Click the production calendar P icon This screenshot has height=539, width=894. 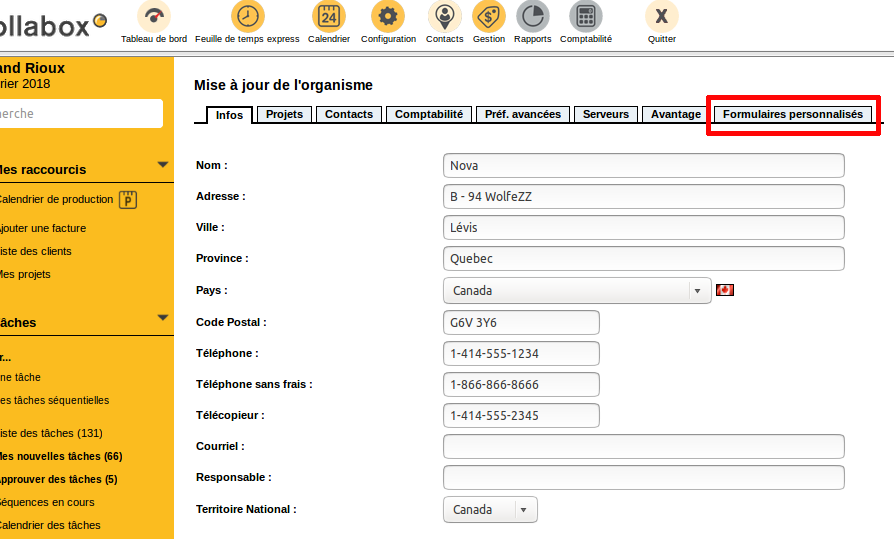click(127, 200)
